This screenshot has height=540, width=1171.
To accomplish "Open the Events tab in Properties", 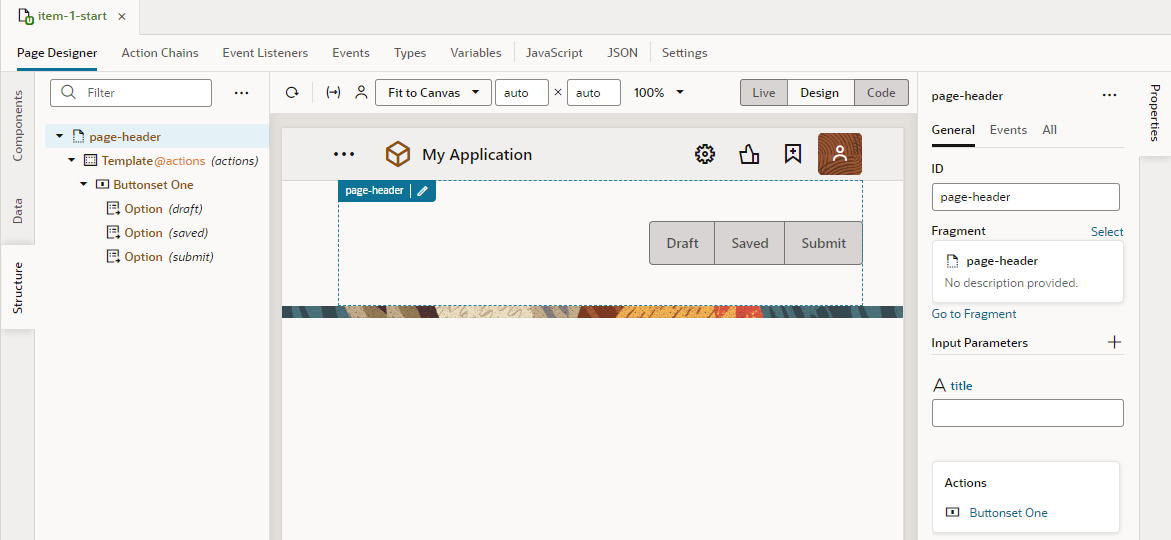I will [x=1008, y=130].
